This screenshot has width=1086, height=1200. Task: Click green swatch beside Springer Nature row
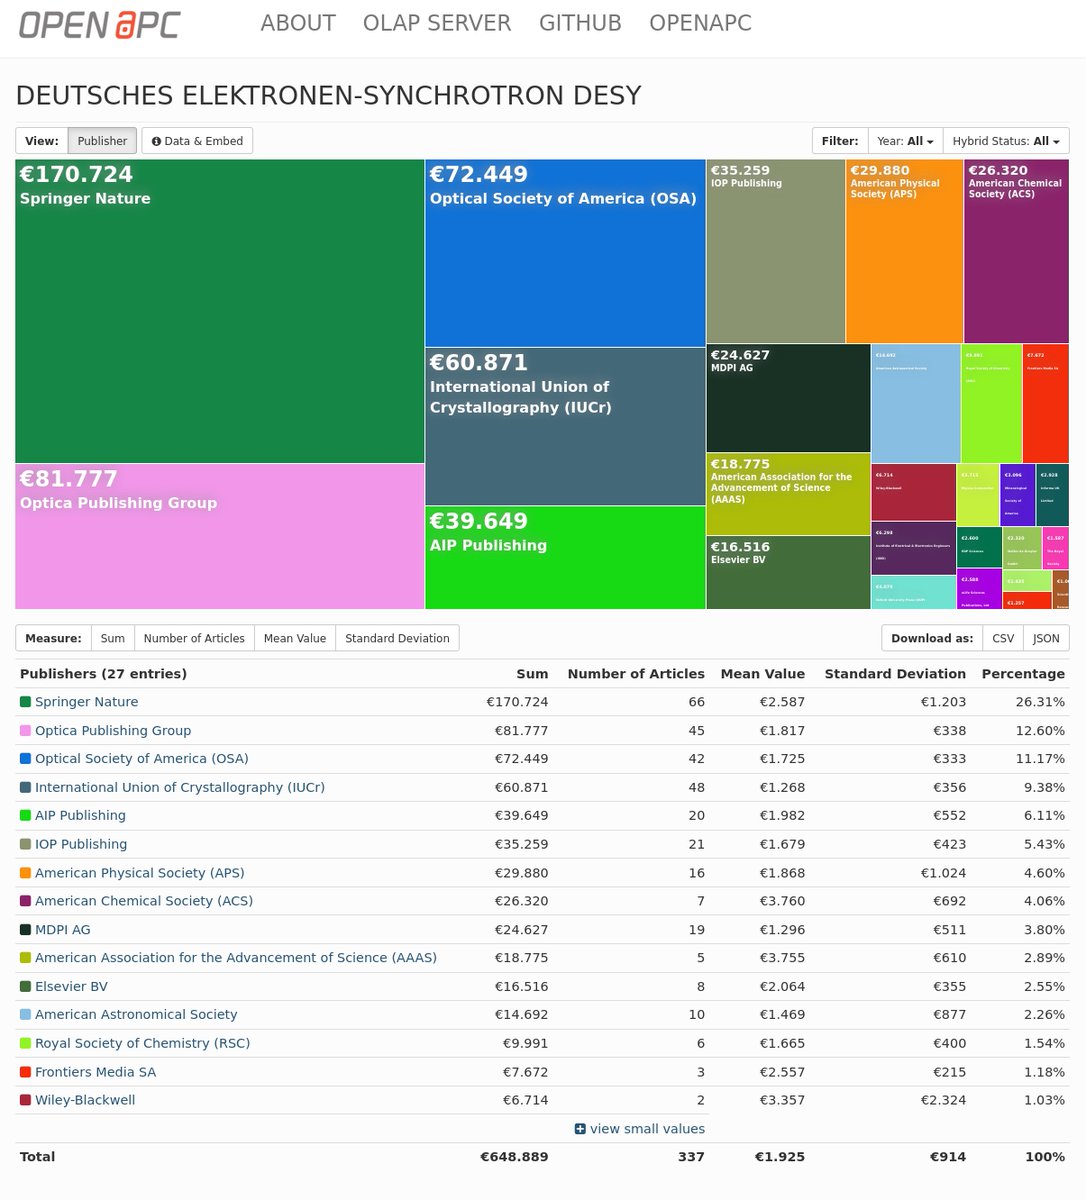25,702
